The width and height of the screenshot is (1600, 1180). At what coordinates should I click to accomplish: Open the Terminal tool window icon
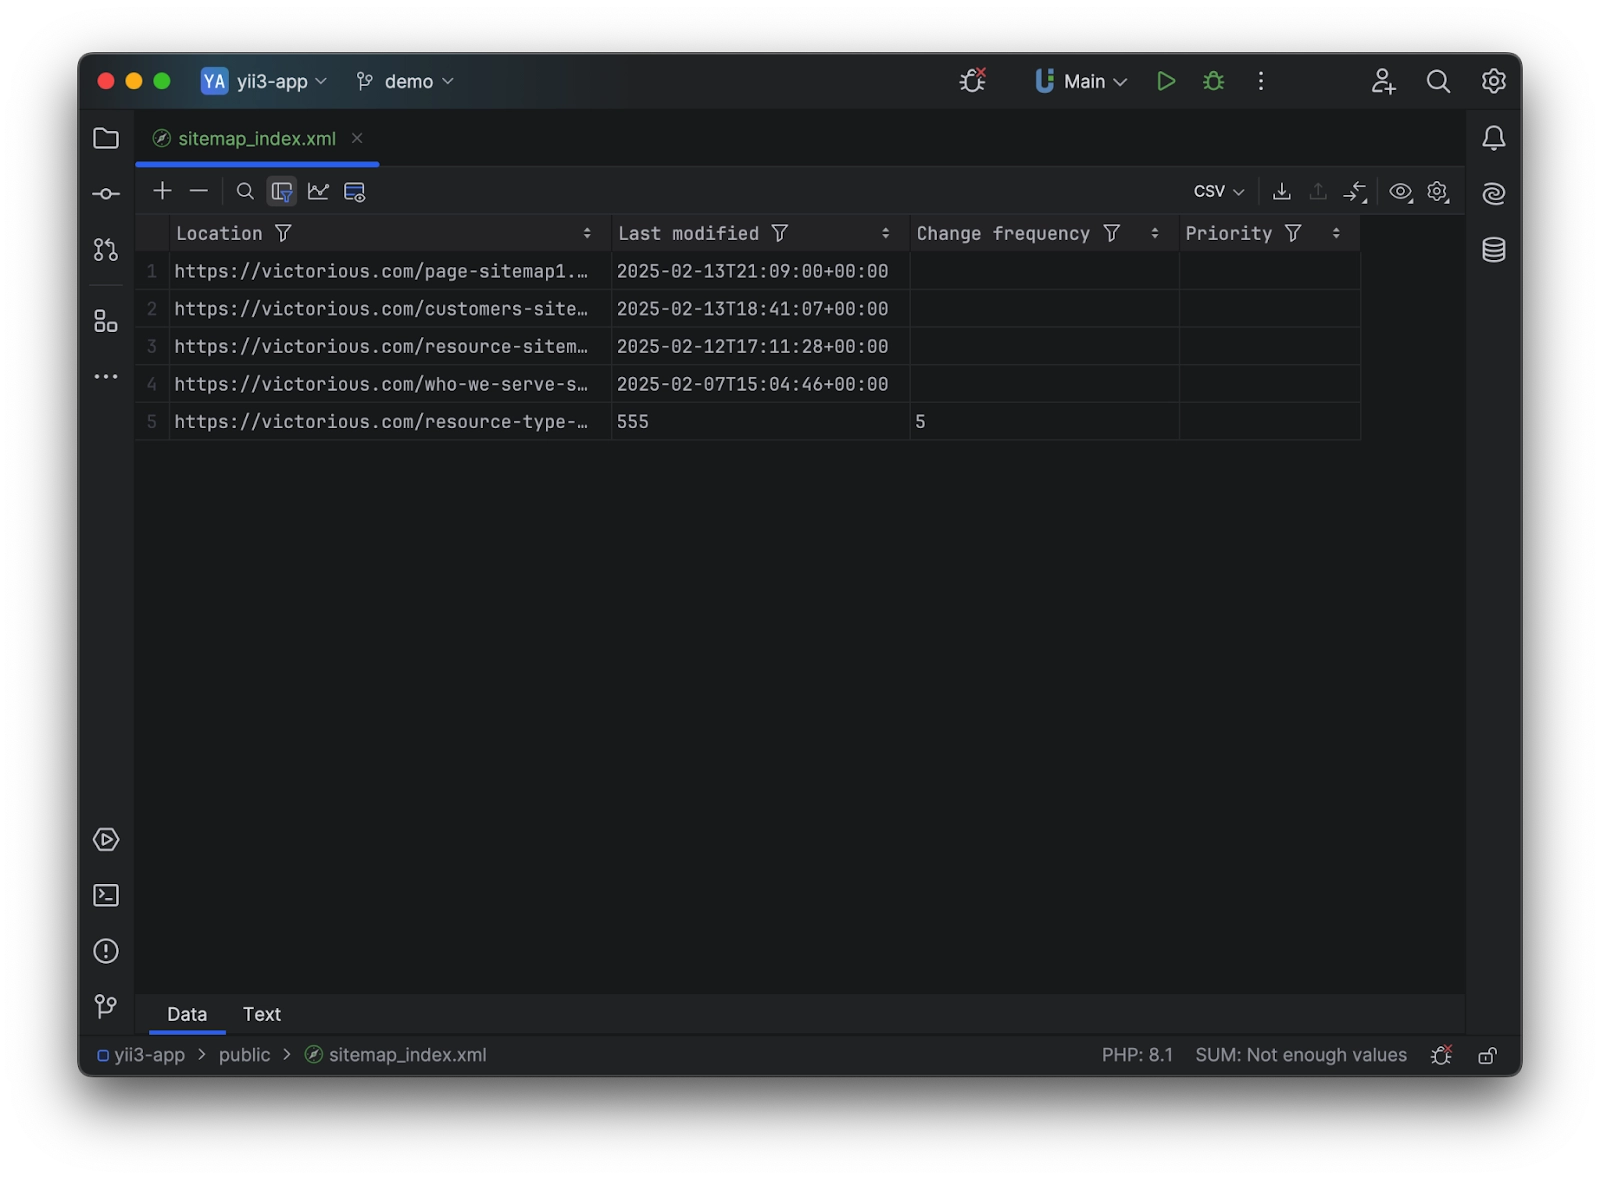point(105,895)
